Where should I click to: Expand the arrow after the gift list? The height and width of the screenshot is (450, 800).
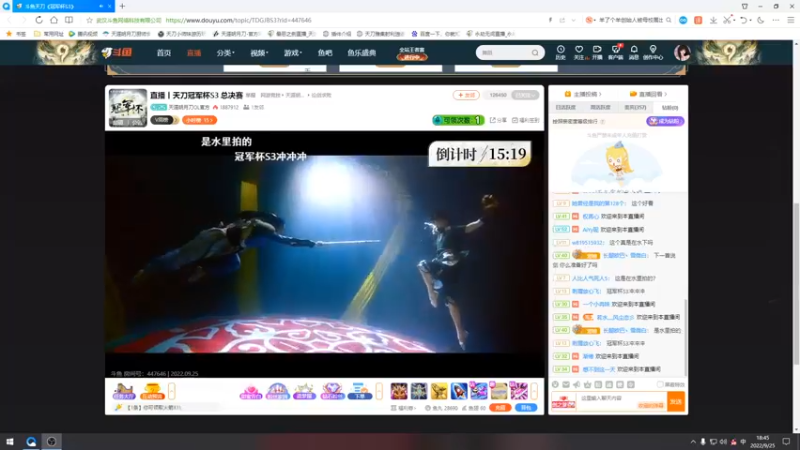tap(534, 391)
